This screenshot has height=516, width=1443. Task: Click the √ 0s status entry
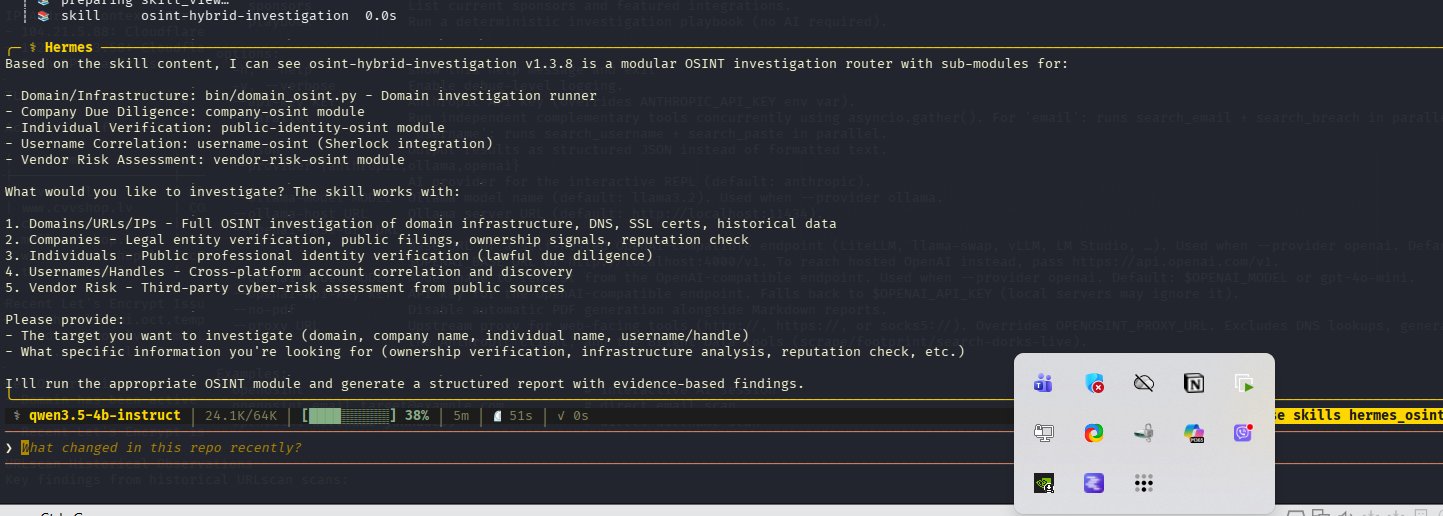pyautogui.click(x=573, y=415)
